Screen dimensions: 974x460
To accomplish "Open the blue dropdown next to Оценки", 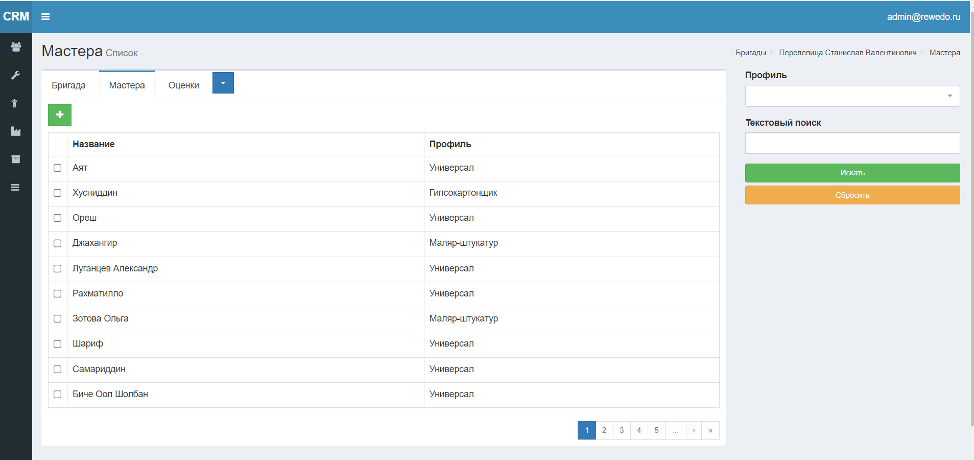I will pyautogui.click(x=223, y=83).
